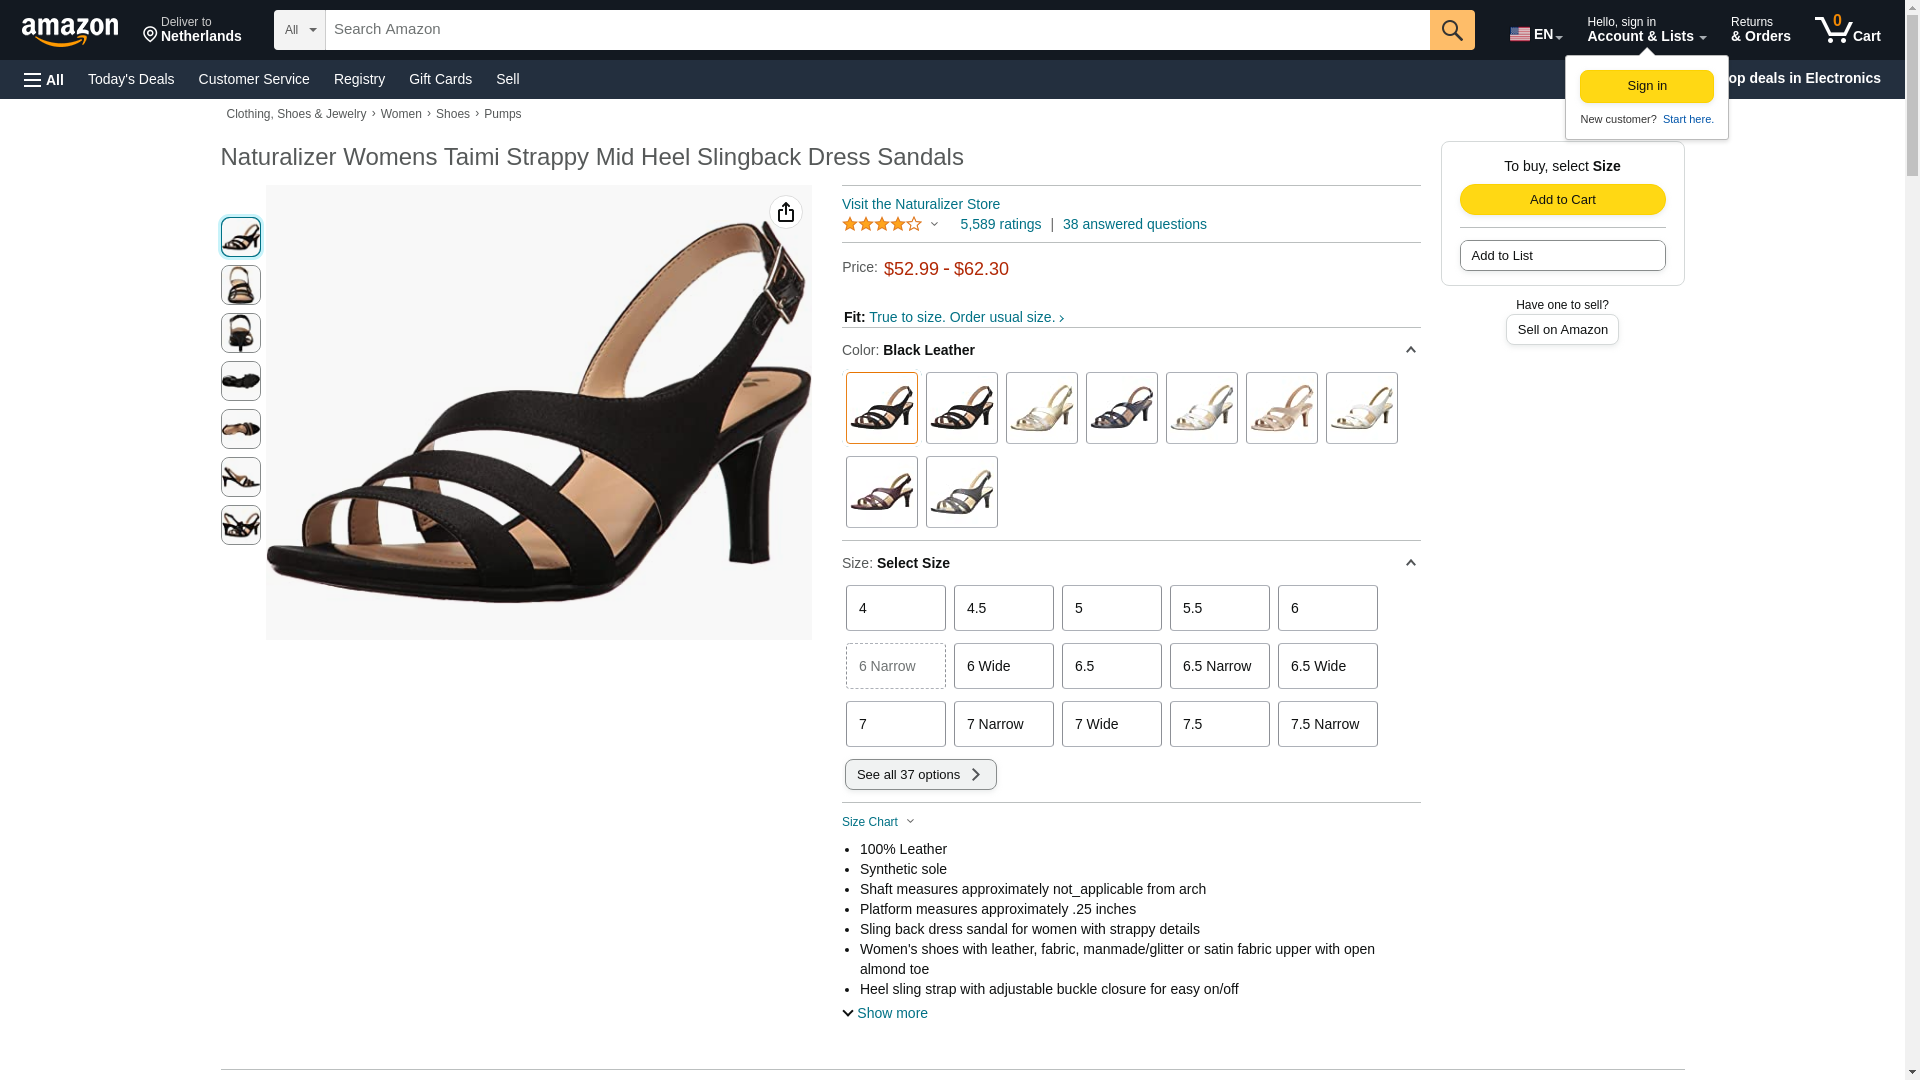Open the search category All dropdown

coord(299,30)
